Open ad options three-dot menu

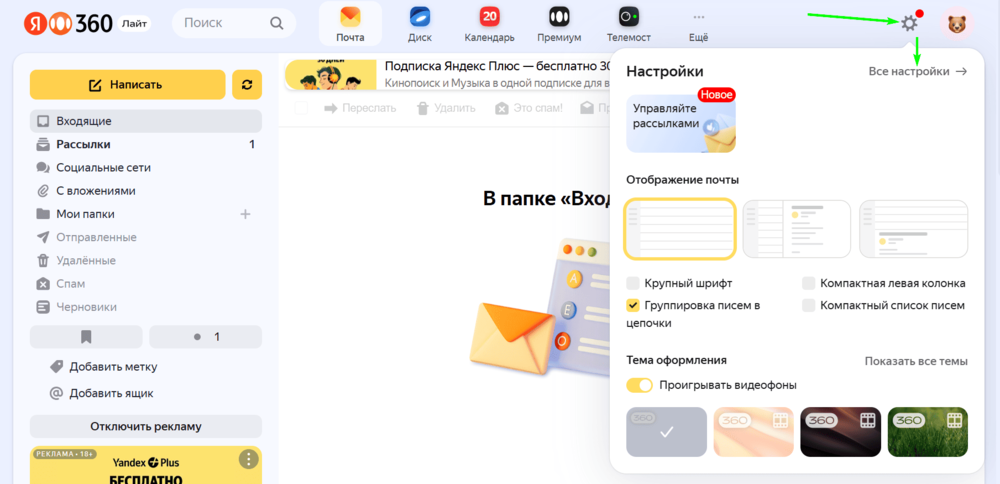[x=248, y=459]
